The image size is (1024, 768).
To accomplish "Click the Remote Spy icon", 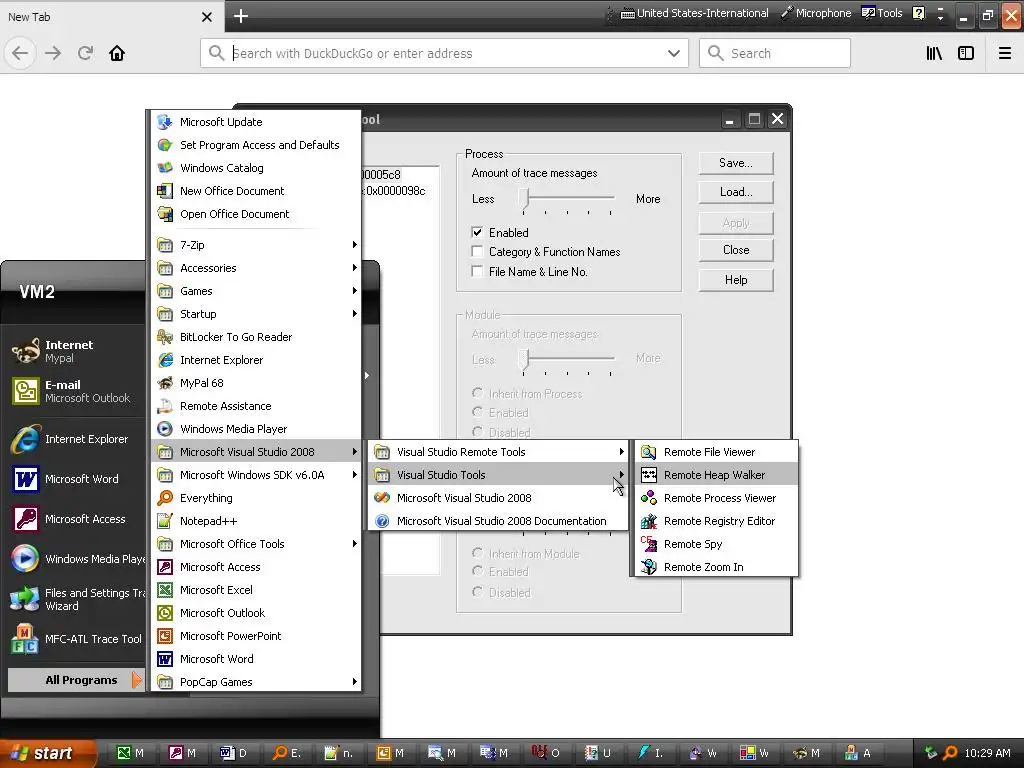I will coord(648,544).
